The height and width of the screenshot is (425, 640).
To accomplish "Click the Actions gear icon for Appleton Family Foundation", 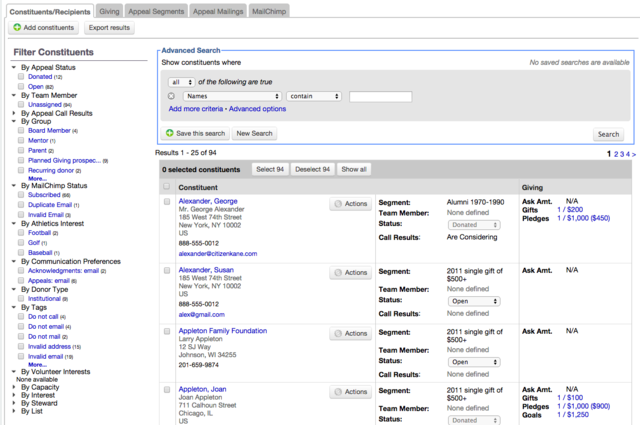I will [338, 334].
